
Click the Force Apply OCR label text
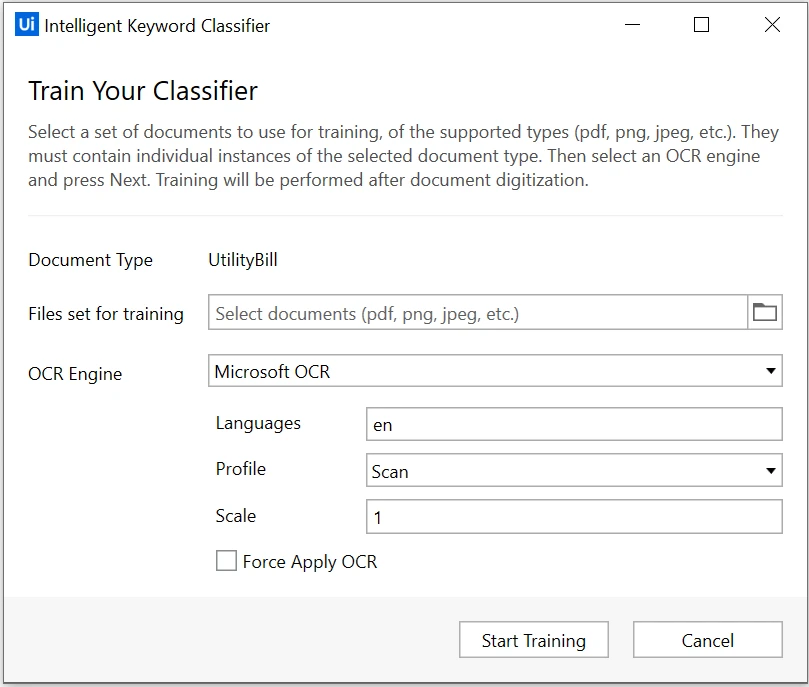point(310,562)
